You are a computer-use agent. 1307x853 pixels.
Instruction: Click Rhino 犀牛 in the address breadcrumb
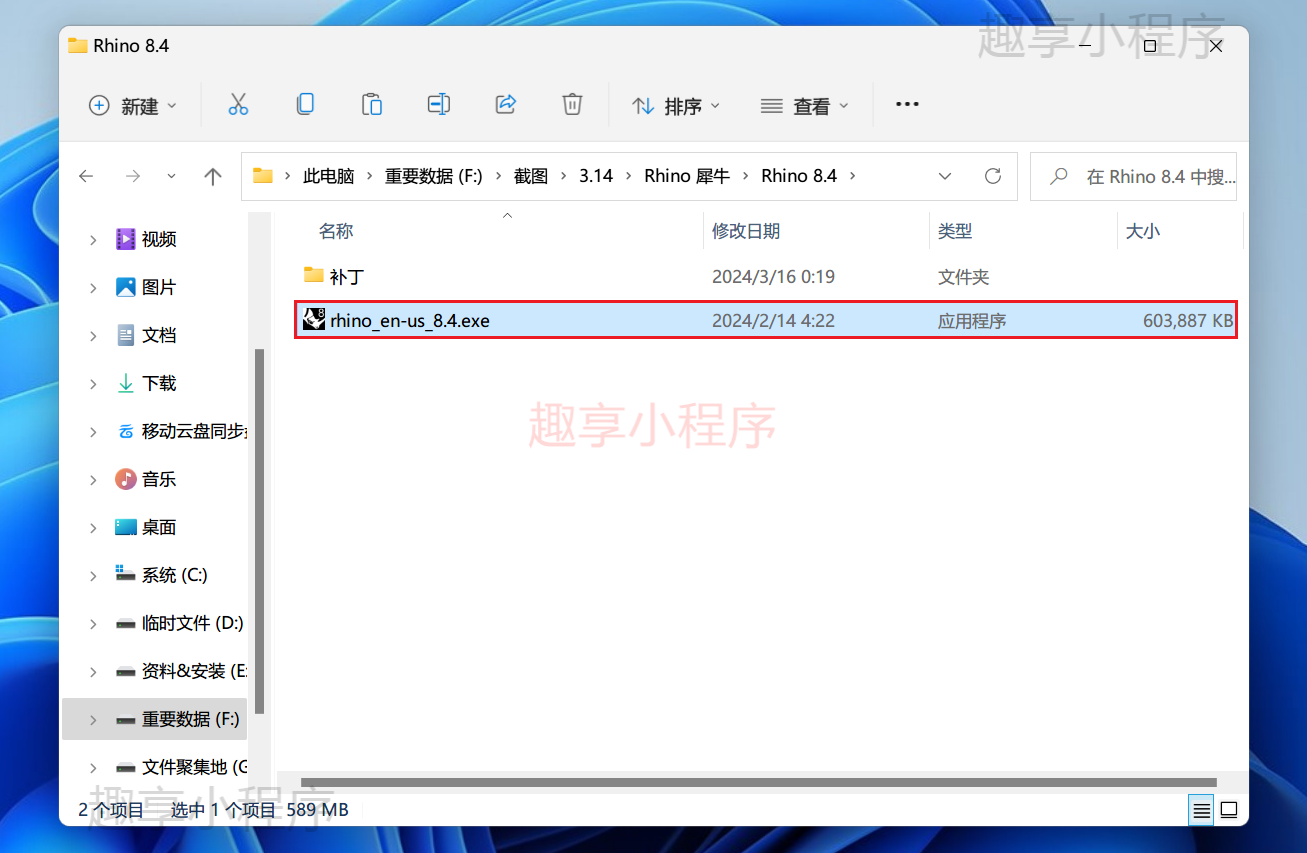click(687, 176)
